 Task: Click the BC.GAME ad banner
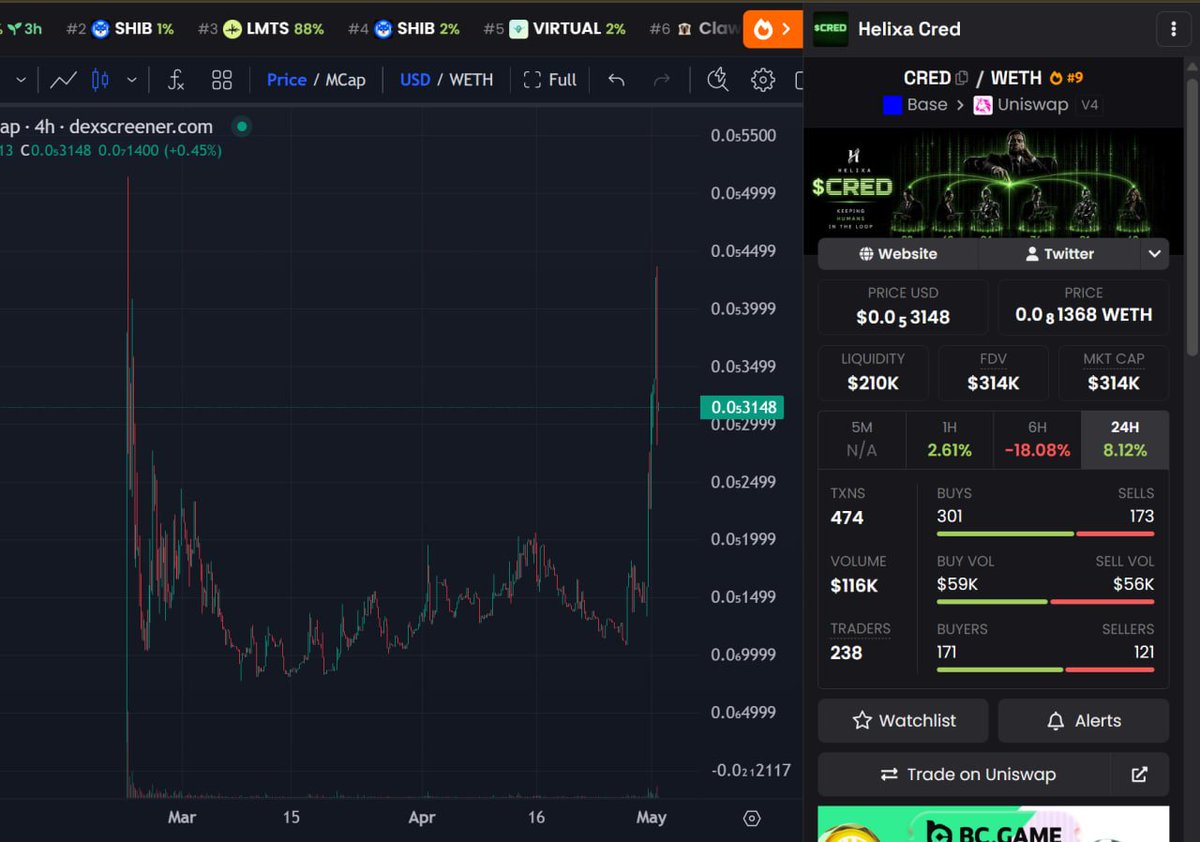[x=993, y=824]
